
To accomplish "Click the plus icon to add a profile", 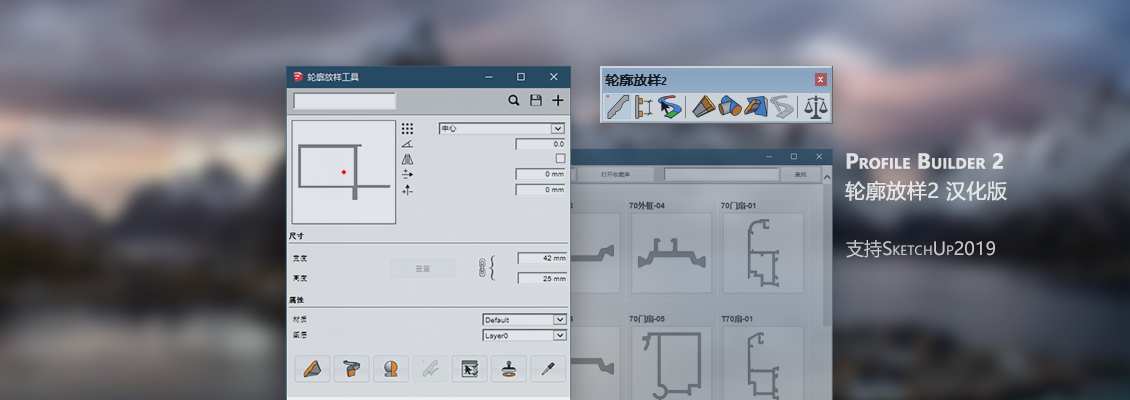I will click(x=558, y=101).
